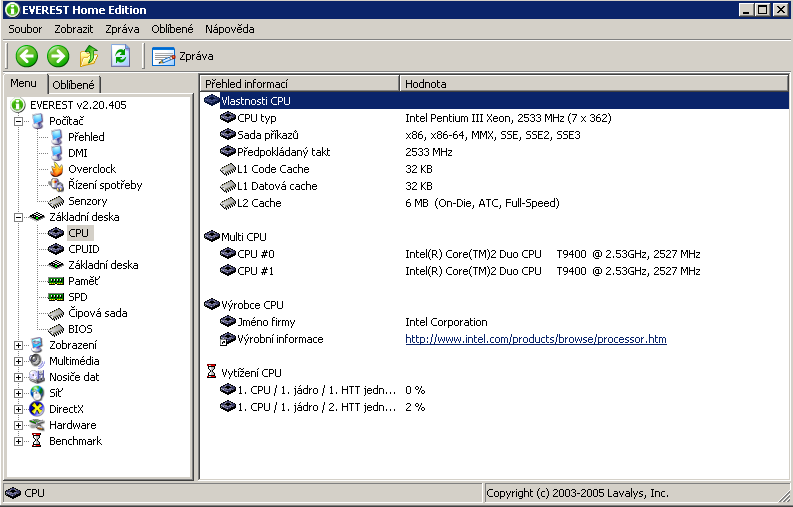Click the Senzory icon

pos(56,201)
